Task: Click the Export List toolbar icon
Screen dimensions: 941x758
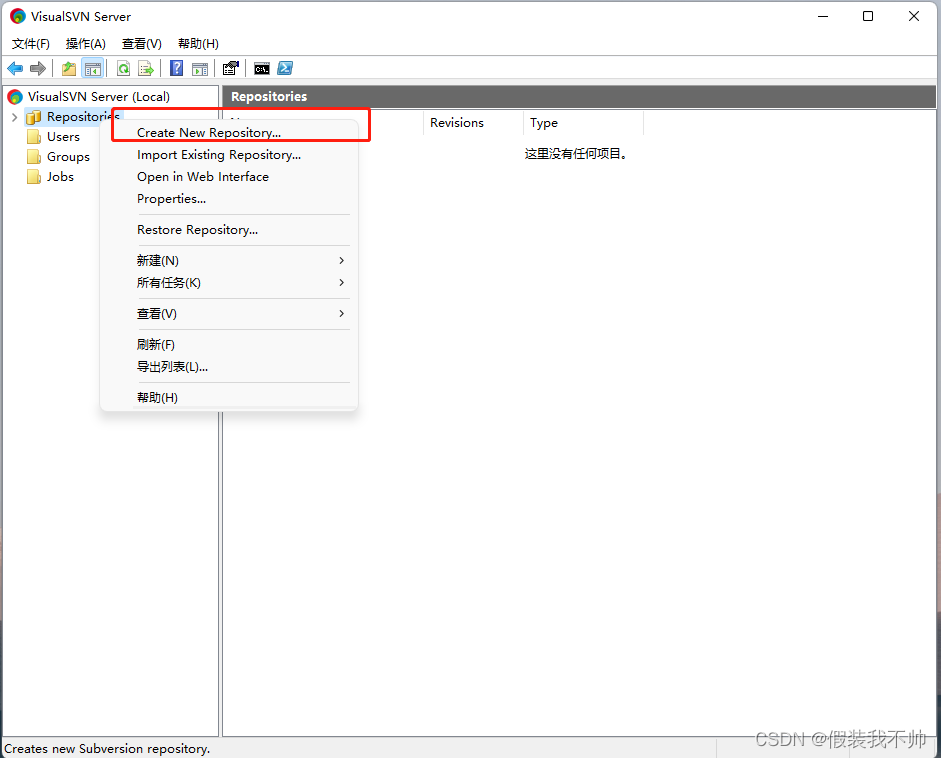Action: point(146,68)
